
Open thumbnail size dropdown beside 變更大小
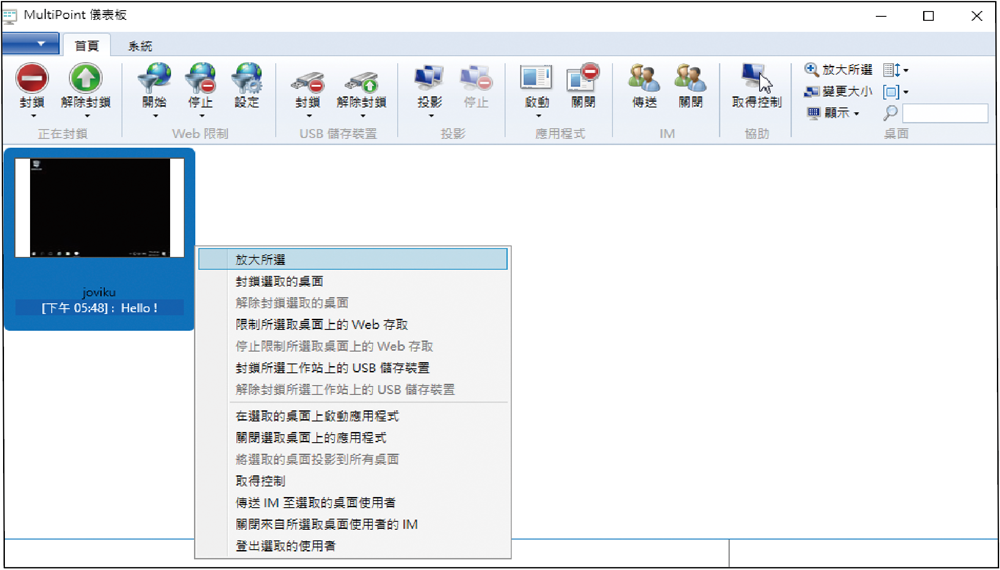895,91
